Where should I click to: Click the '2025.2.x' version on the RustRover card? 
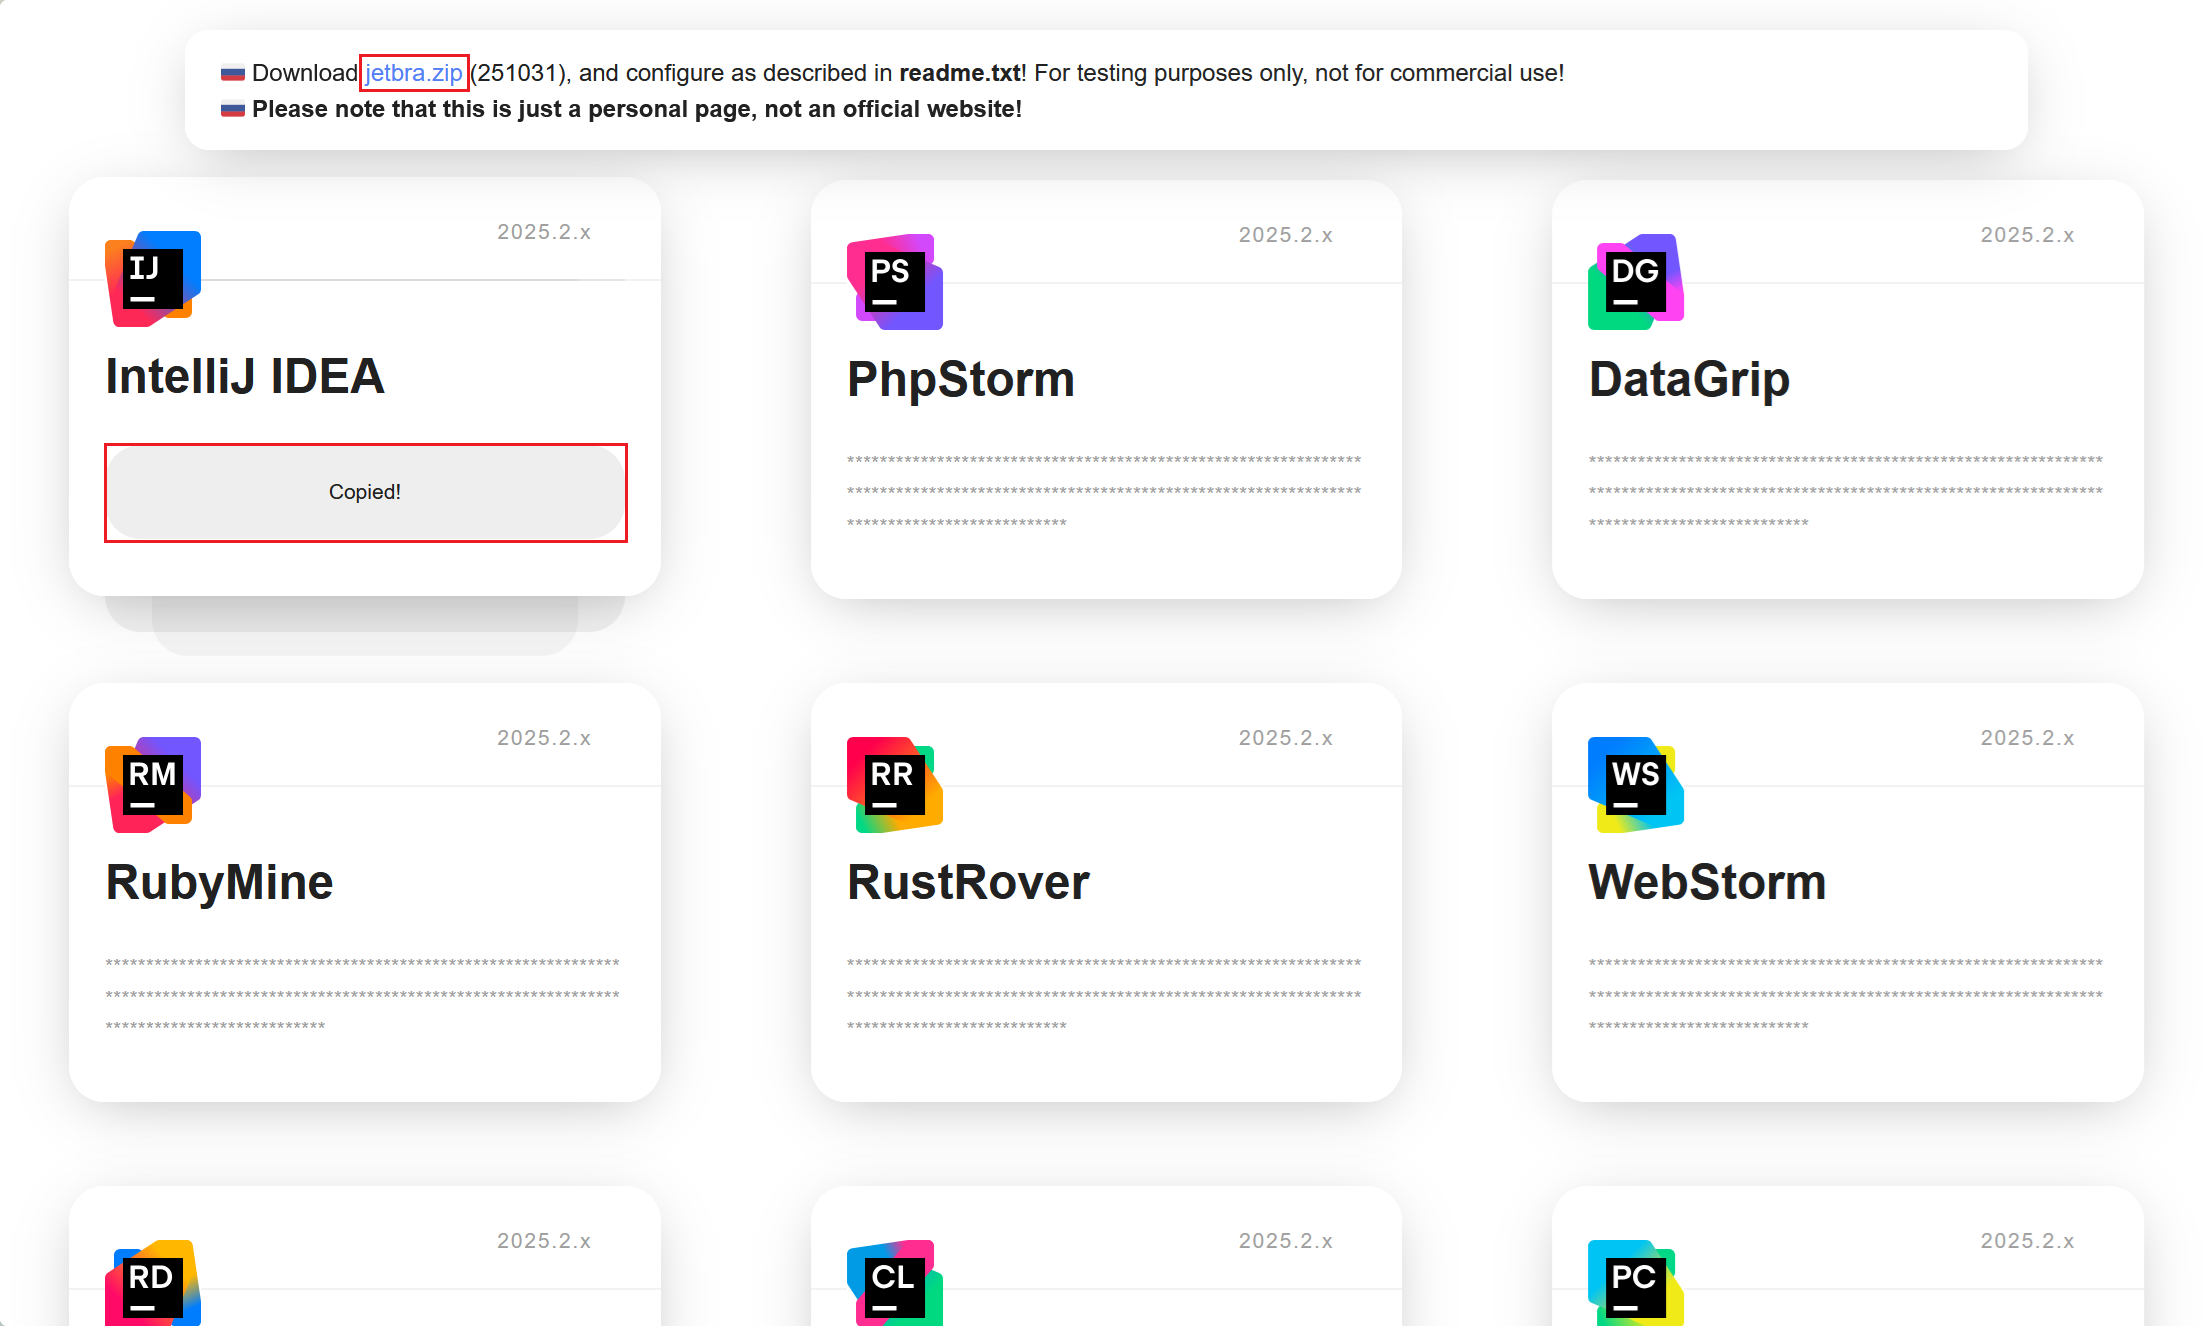point(1286,738)
